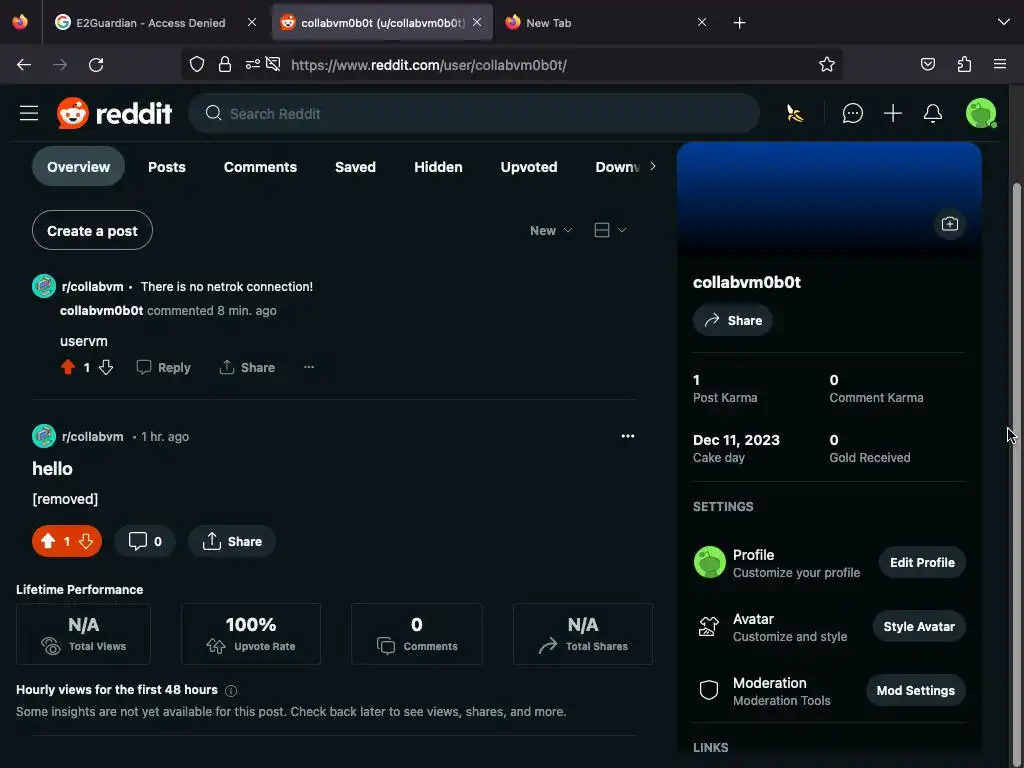Upvote the hello post
This screenshot has width=1024, height=768.
point(48,541)
